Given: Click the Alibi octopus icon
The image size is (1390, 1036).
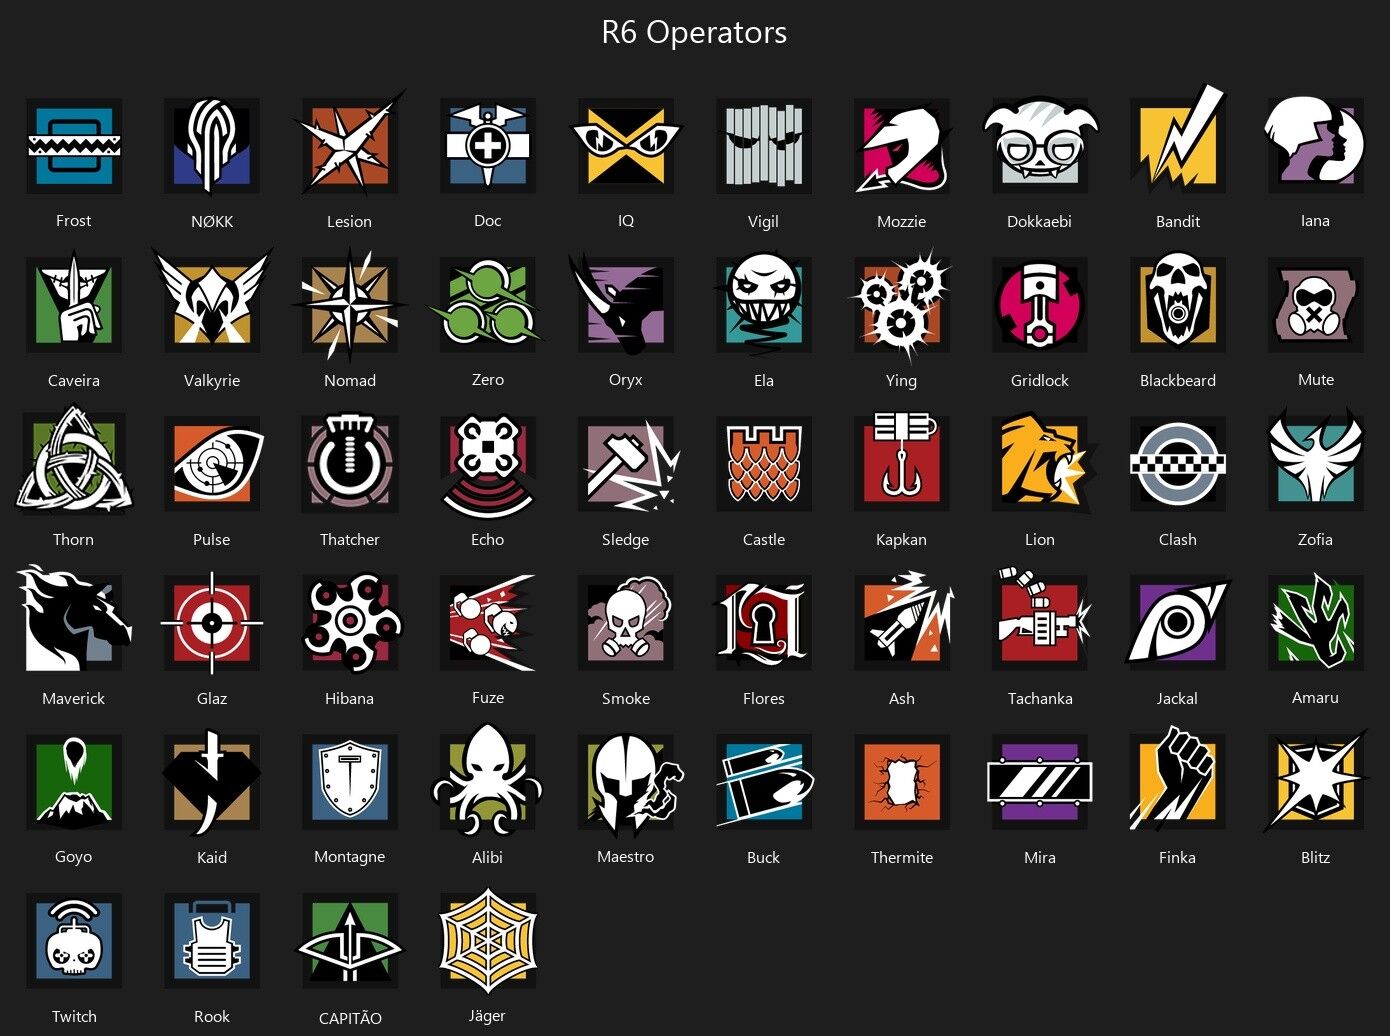Looking at the screenshot, I should [488, 780].
